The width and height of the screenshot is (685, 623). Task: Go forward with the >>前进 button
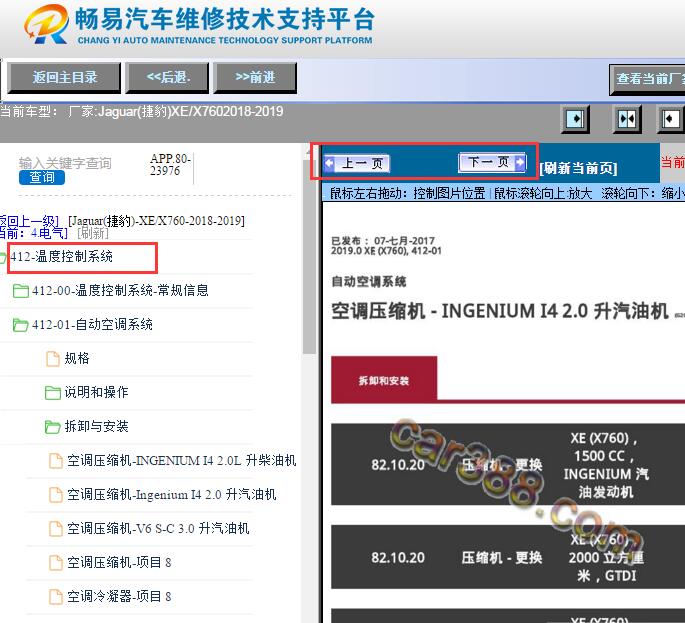(x=255, y=78)
